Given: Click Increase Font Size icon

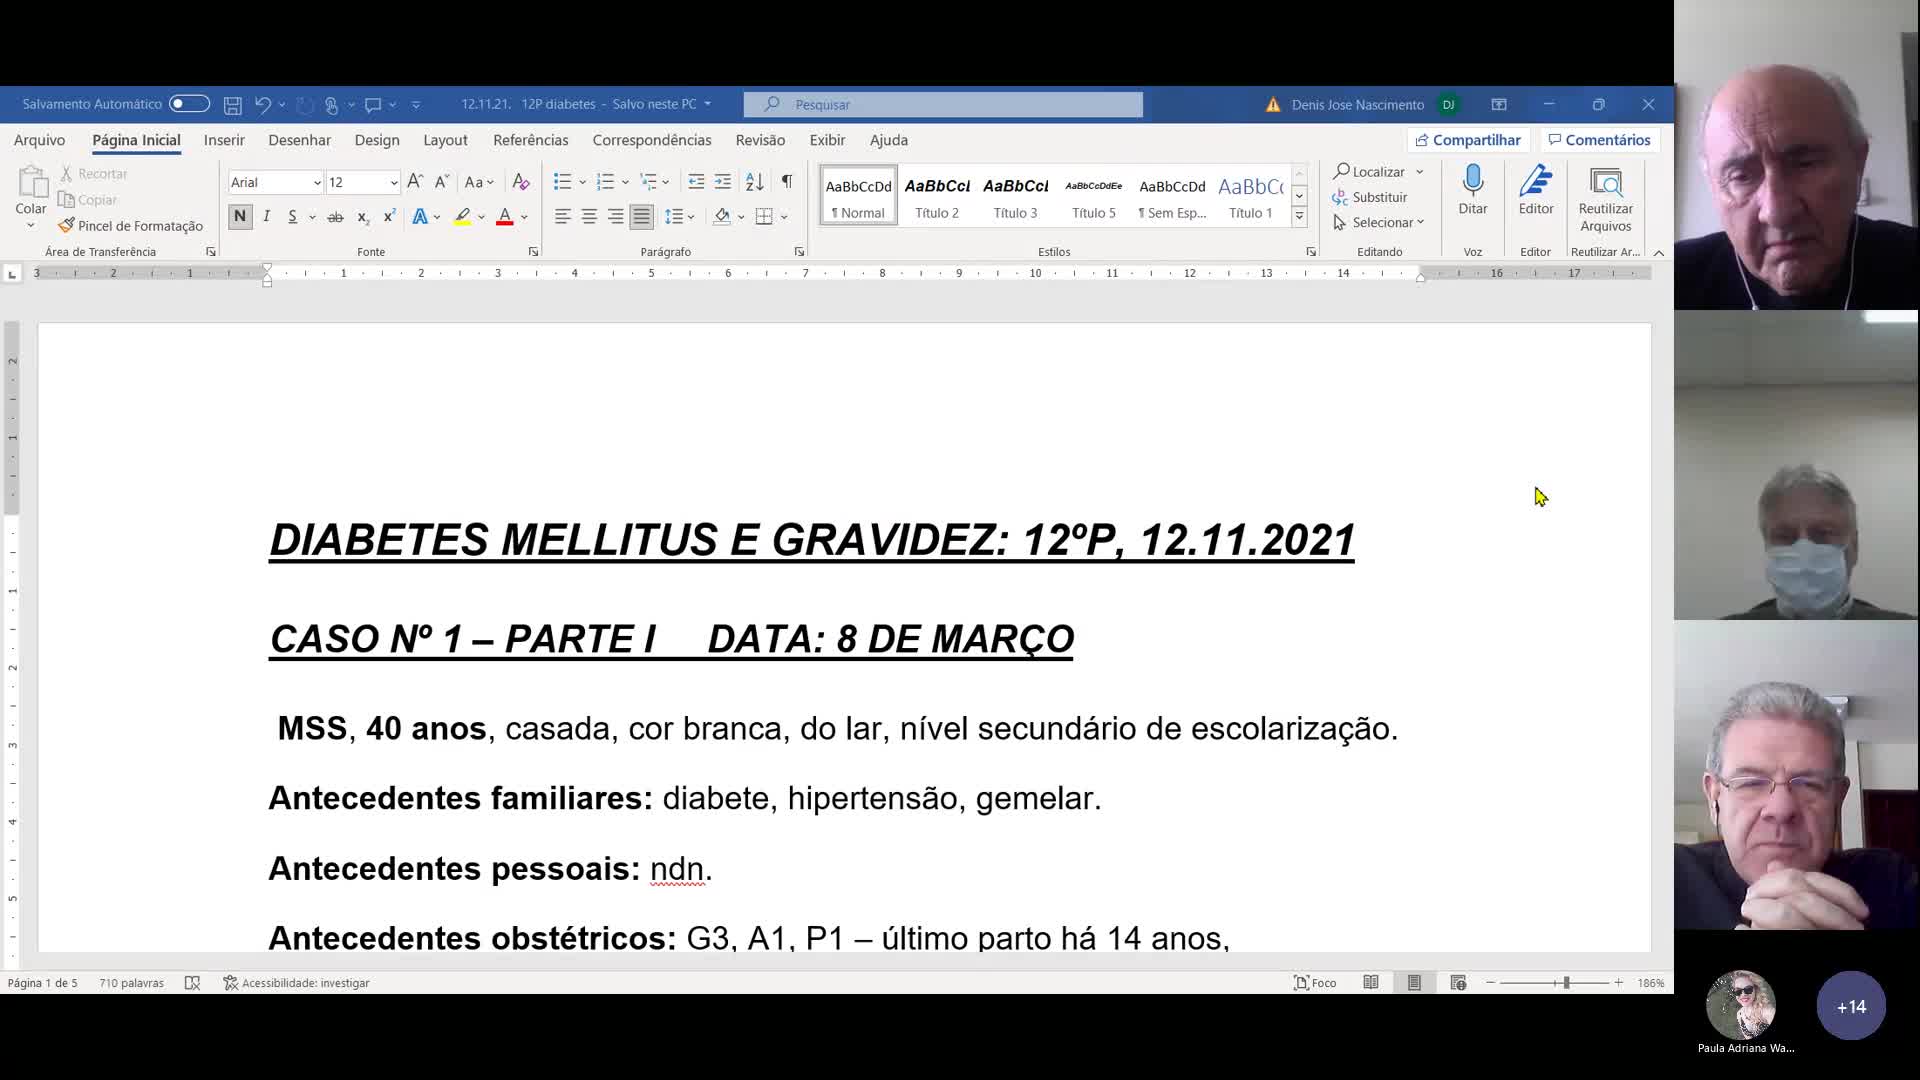Looking at the screenshot, I should point(415,182).
